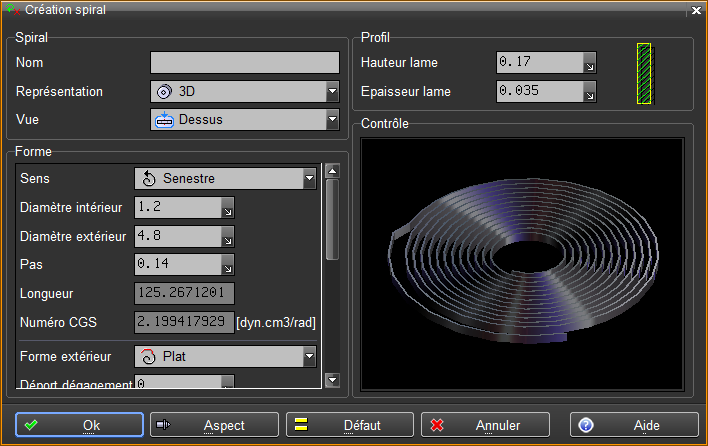Click the arrow icon on Aspect button
Image resolution: width=708 pixels, height=446 pixels.
click(x=163, y=424)
